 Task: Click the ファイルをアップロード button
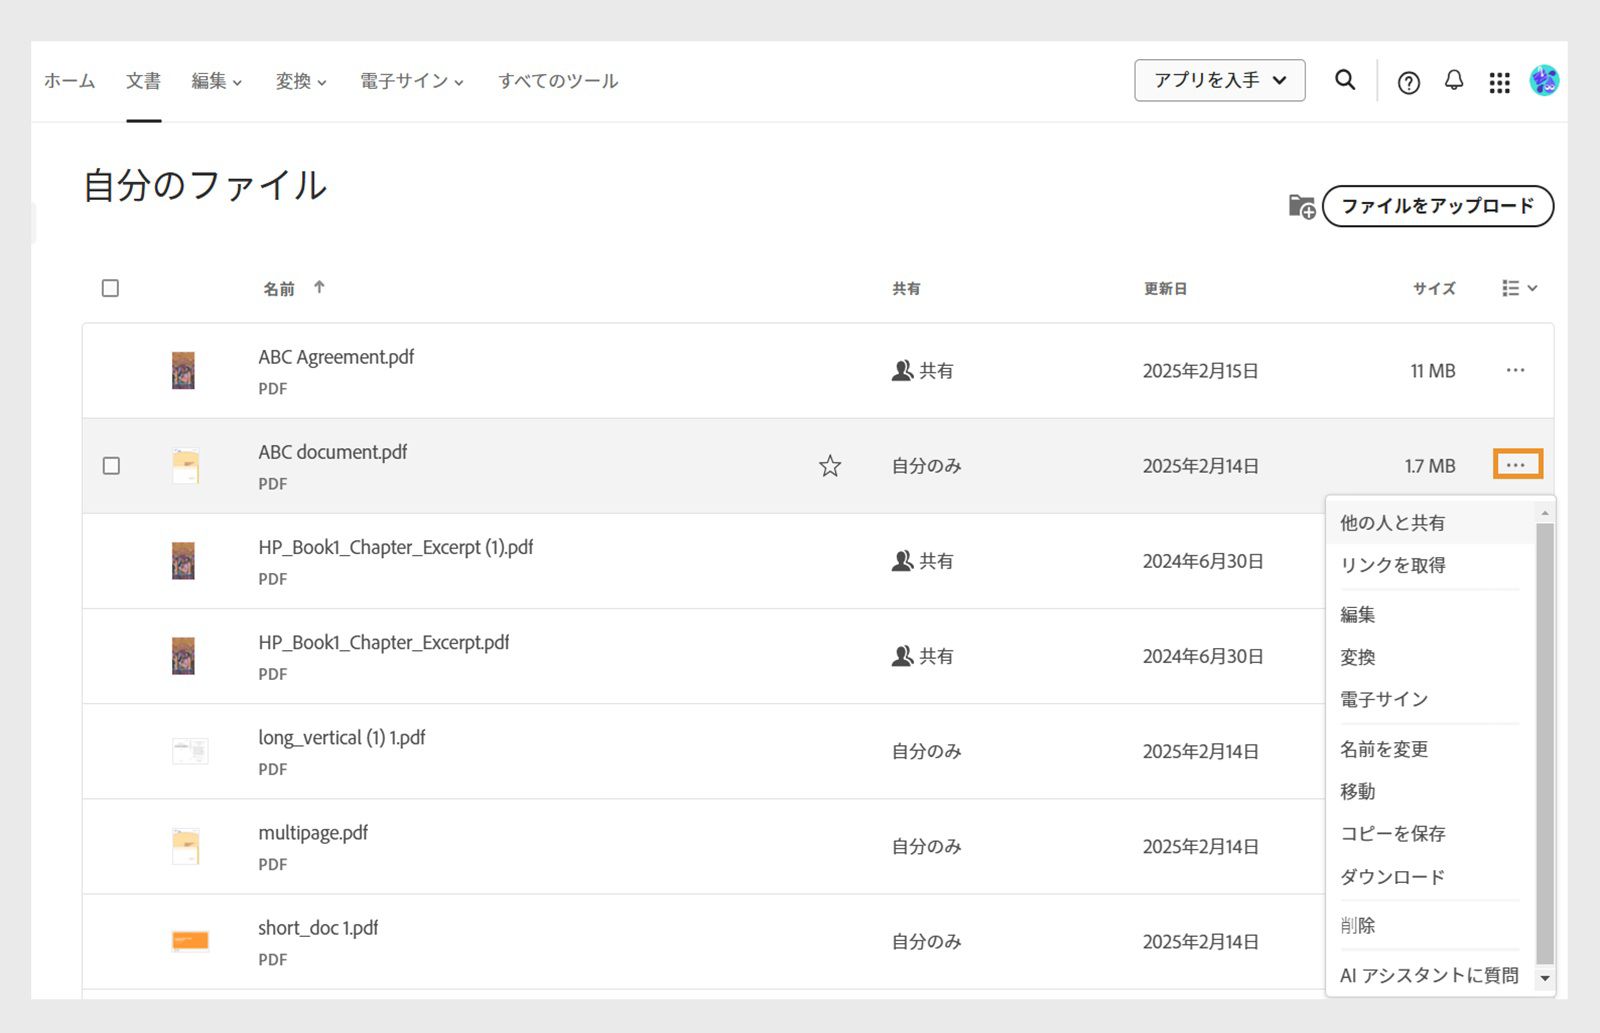tap(1437, 206)
